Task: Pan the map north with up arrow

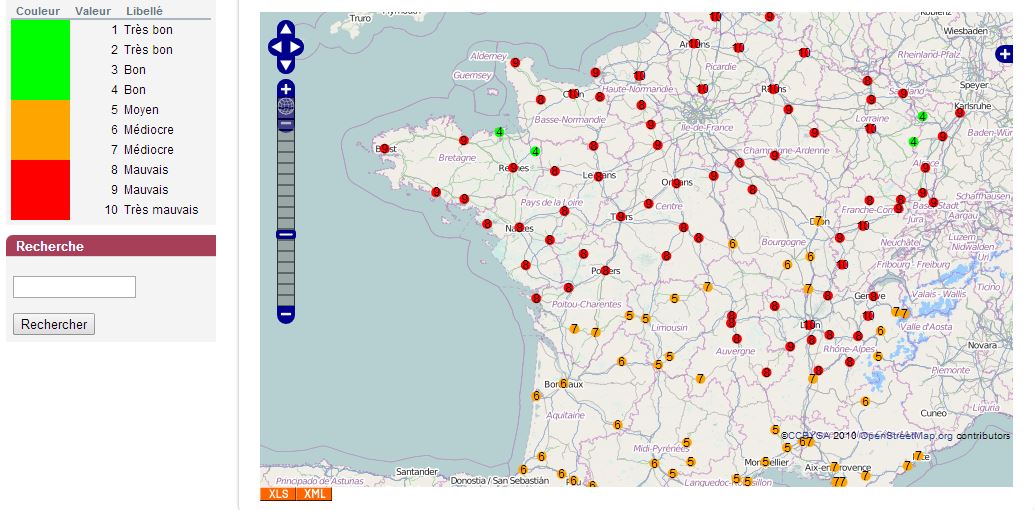Action: click(x=286, y=29)
